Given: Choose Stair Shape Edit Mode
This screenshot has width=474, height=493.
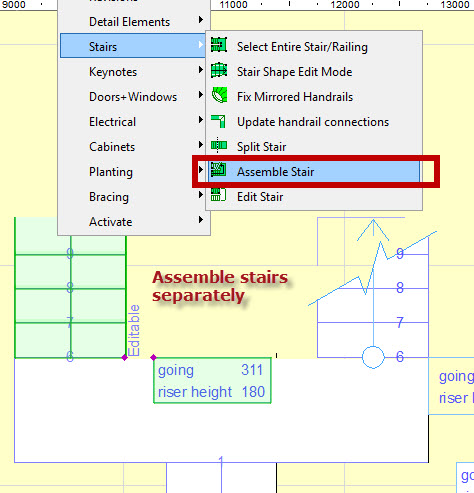Looking at the screenshot, I should 314,72.
